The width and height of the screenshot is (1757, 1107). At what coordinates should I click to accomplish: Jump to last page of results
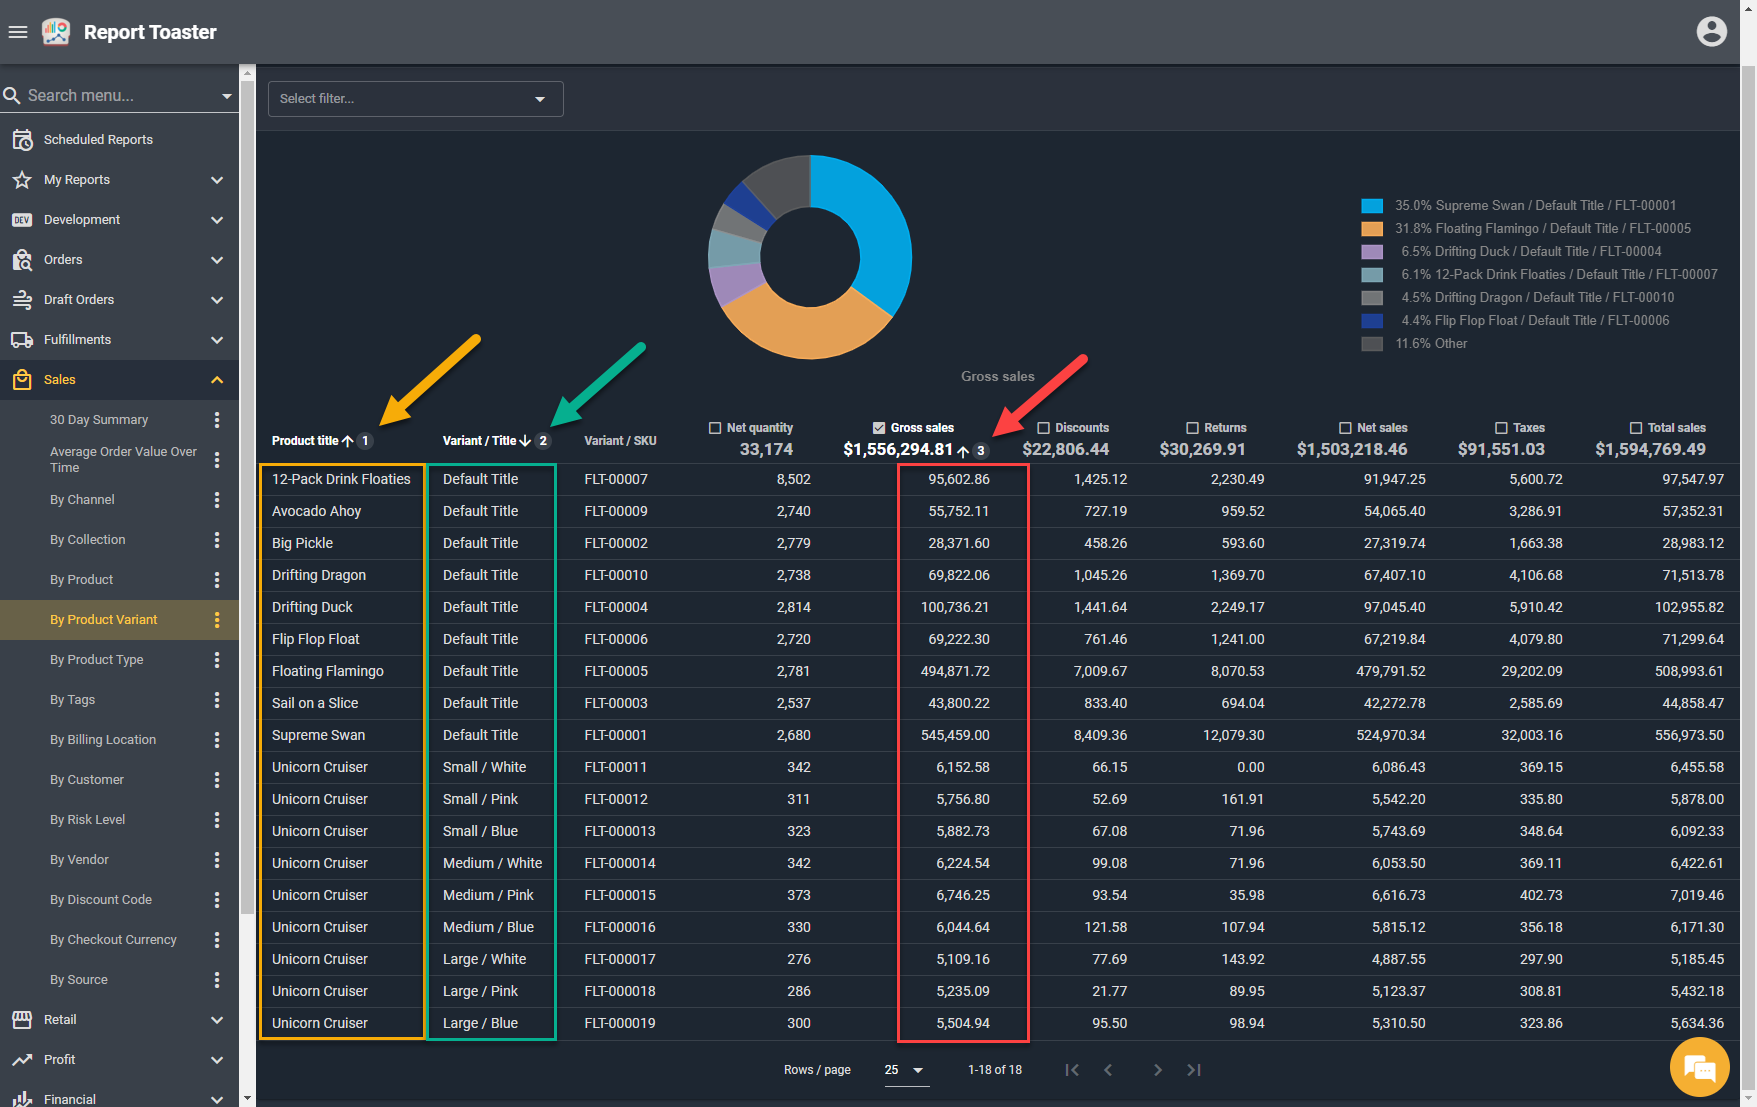click(x=1194, y=1070)
